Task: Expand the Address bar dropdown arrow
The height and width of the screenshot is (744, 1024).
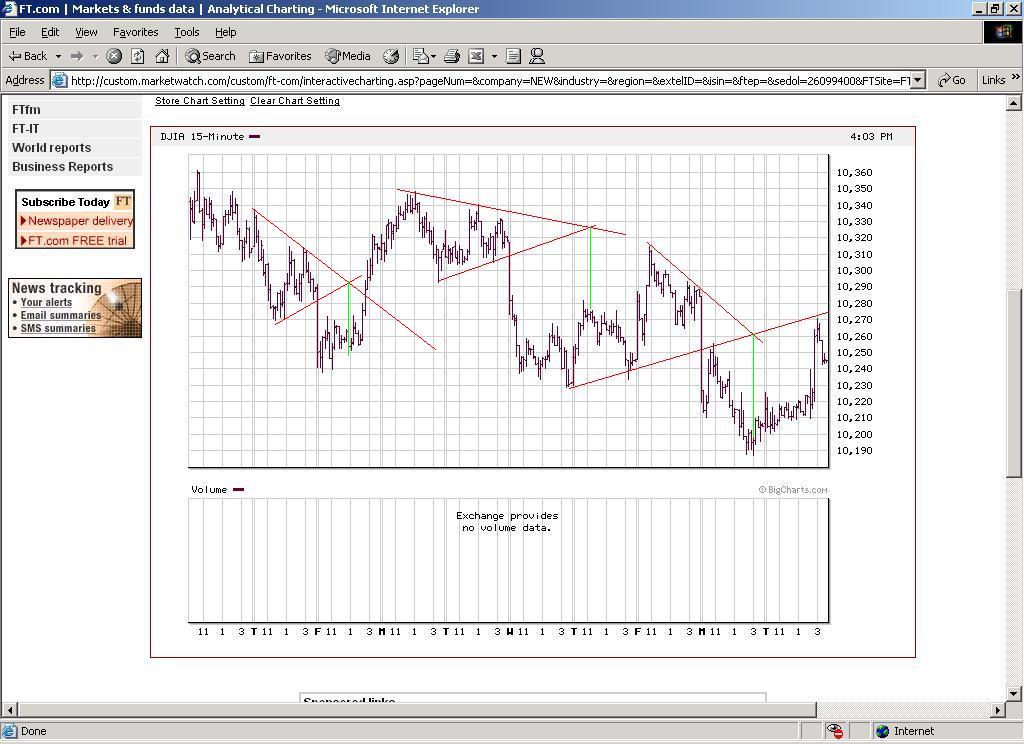Action: [918, 80]
